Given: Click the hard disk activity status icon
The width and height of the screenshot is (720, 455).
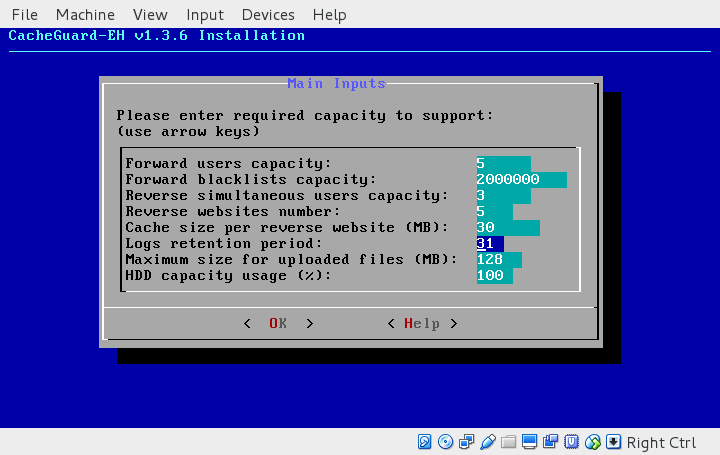Looking at the screenshot, I should (x=425, y=442).
